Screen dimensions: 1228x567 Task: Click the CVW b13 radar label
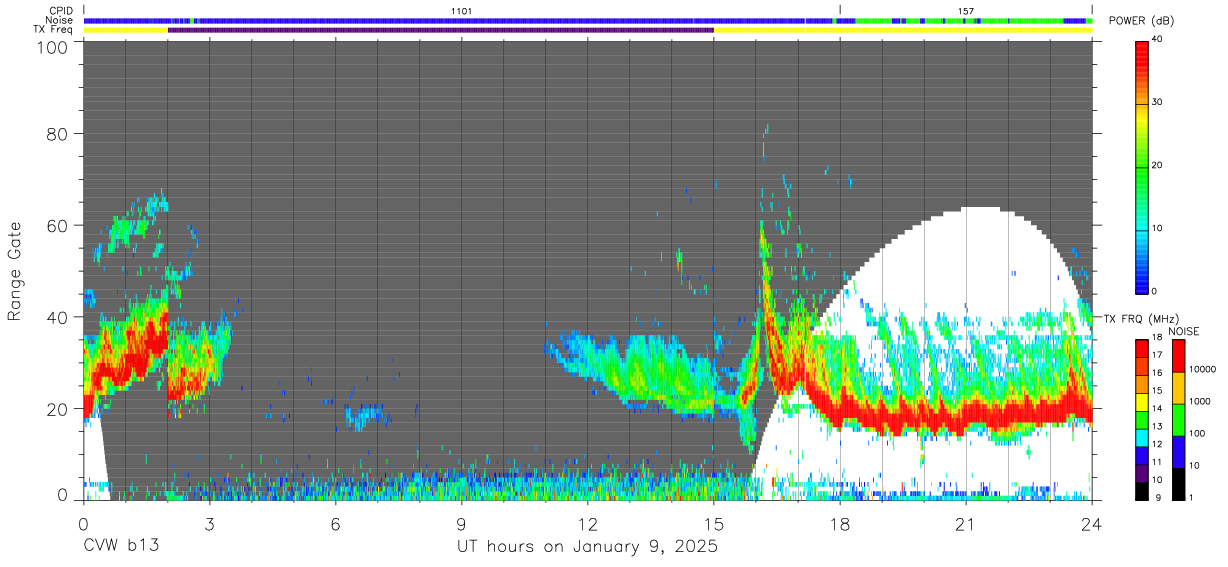pyautogui.click(x=121, y=546)
